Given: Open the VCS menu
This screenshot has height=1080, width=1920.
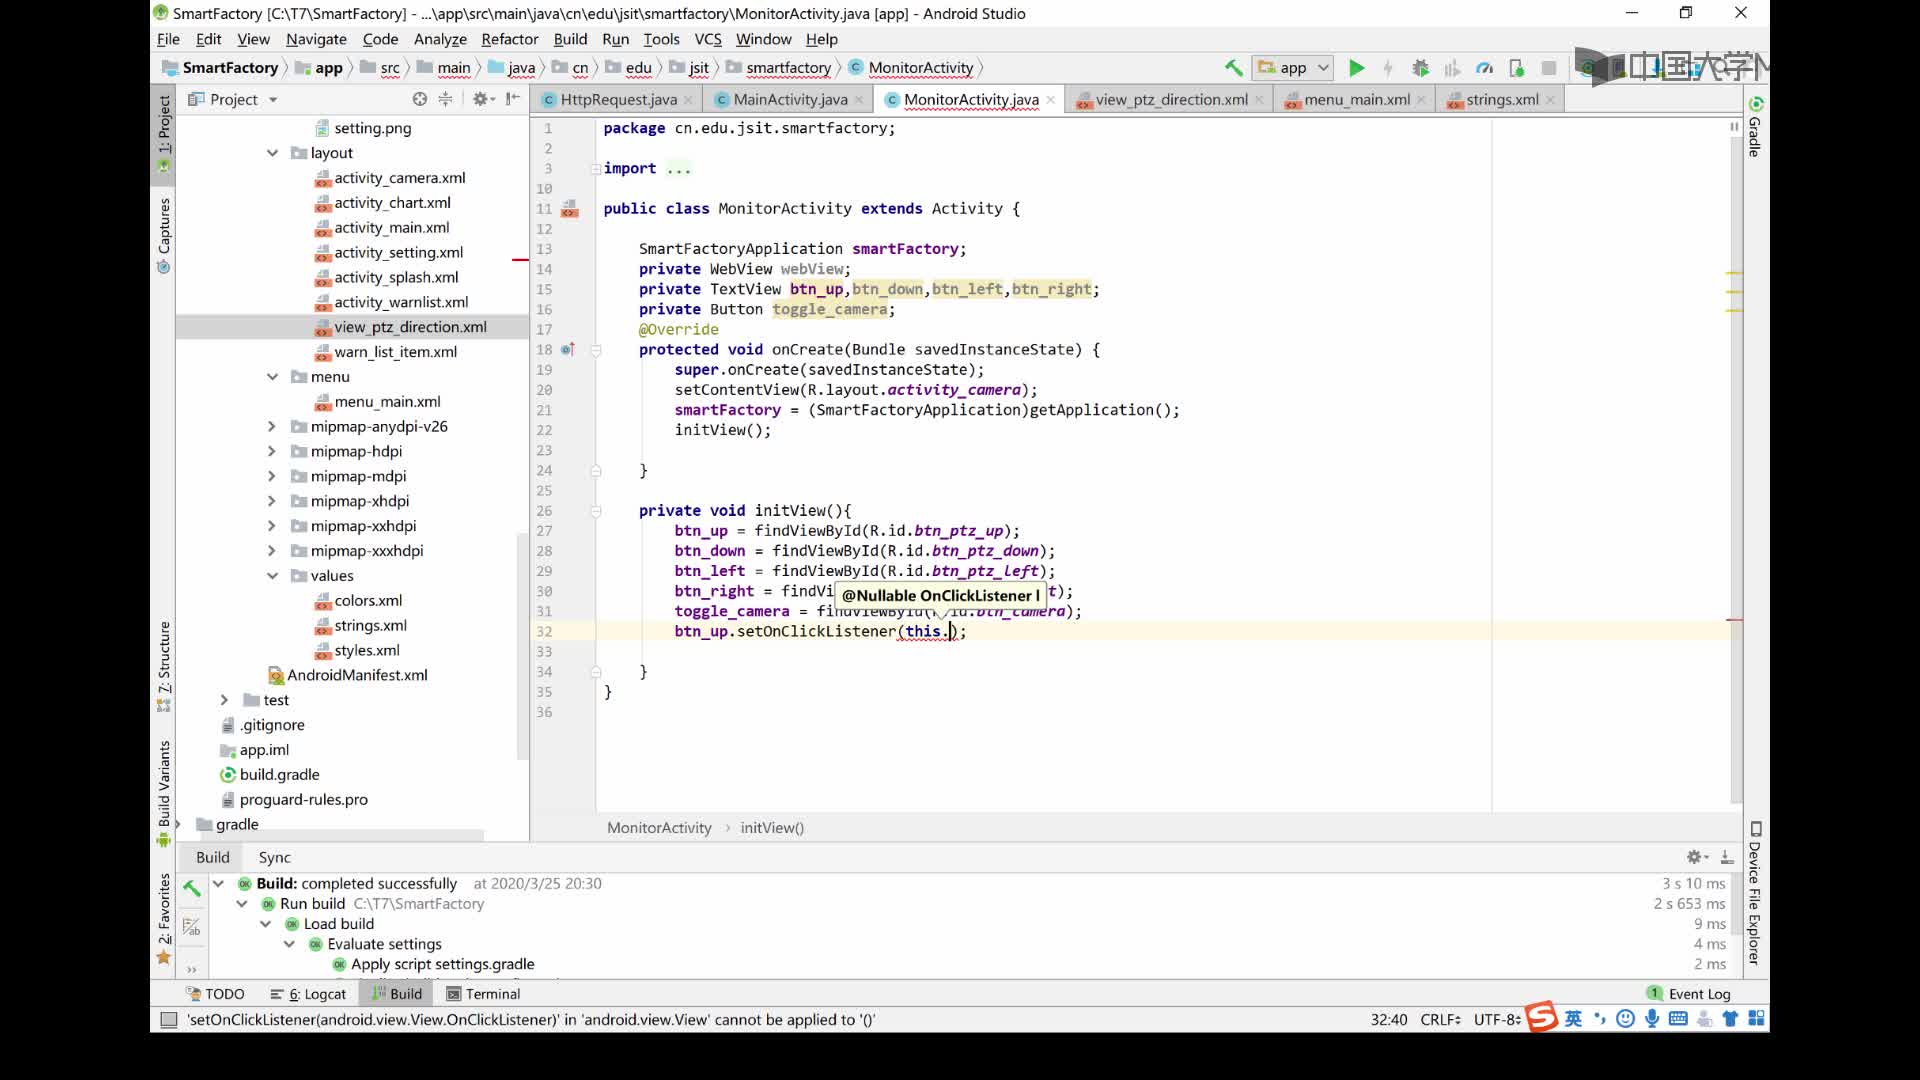Looking at the screenshot, I should (x=707, y=39).
